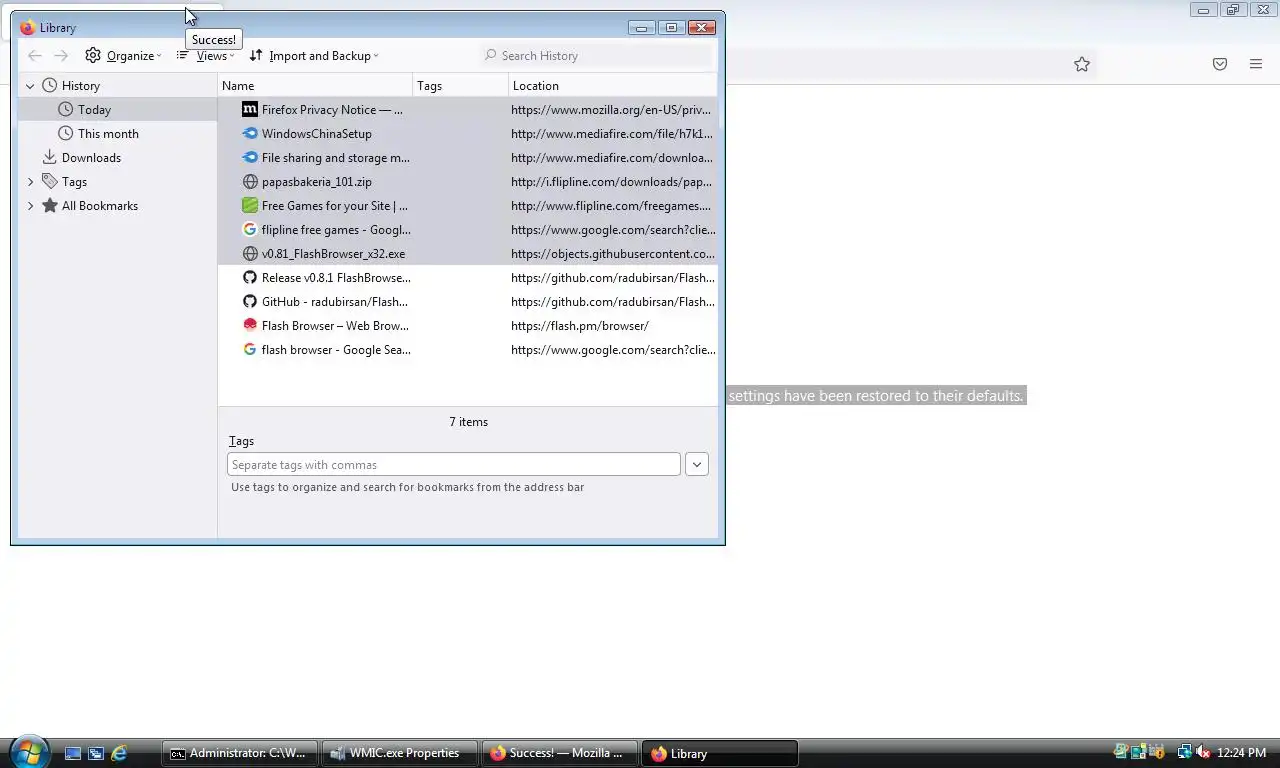Switch to WMIC.exe Properties taskbar button
The width and height of the screenshot is (1280, 768).
[400, 753]
